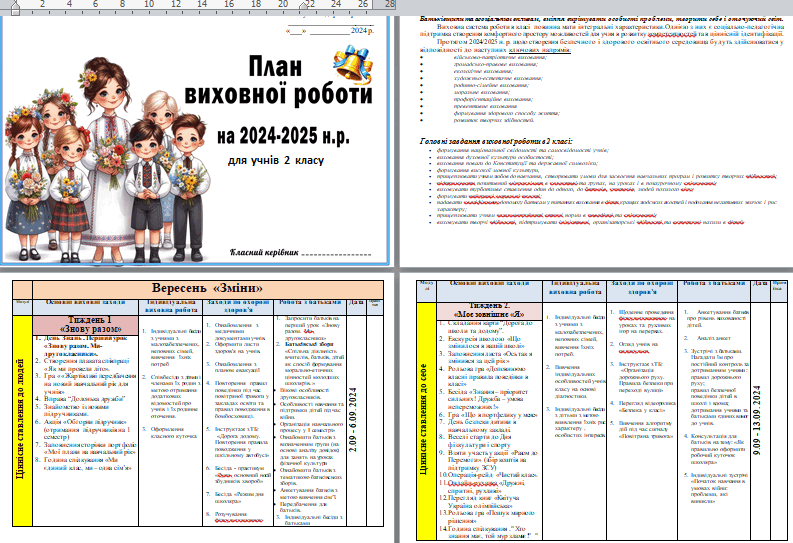The width and height of the screenshot is (793, 543).
Task: Click heading 'Головні завдання виховної роботи в 2 класі:'
Action: click(x=496, y=141)
